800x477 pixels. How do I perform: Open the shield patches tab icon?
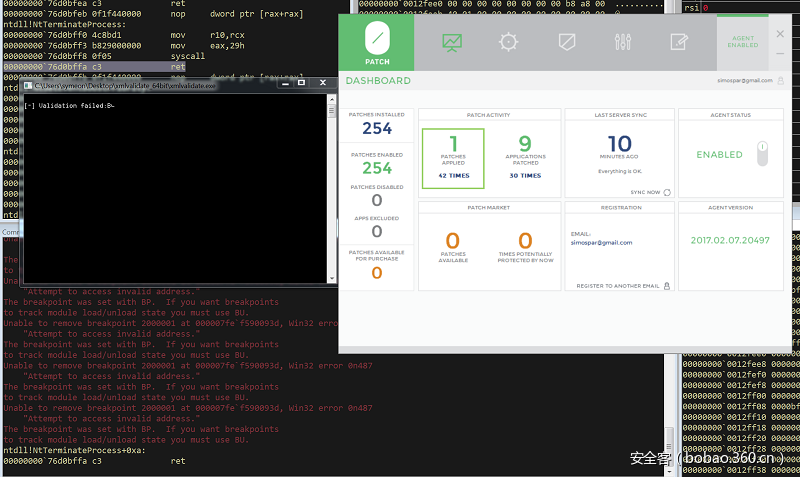pyautogui.click(x=566, y=42)
